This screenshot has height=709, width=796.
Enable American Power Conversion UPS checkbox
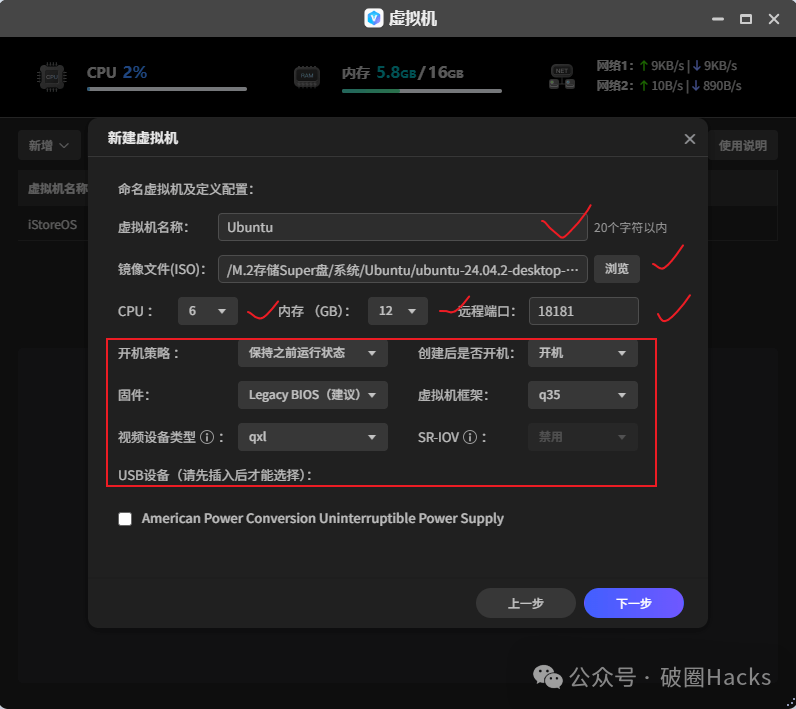point(125,519)
